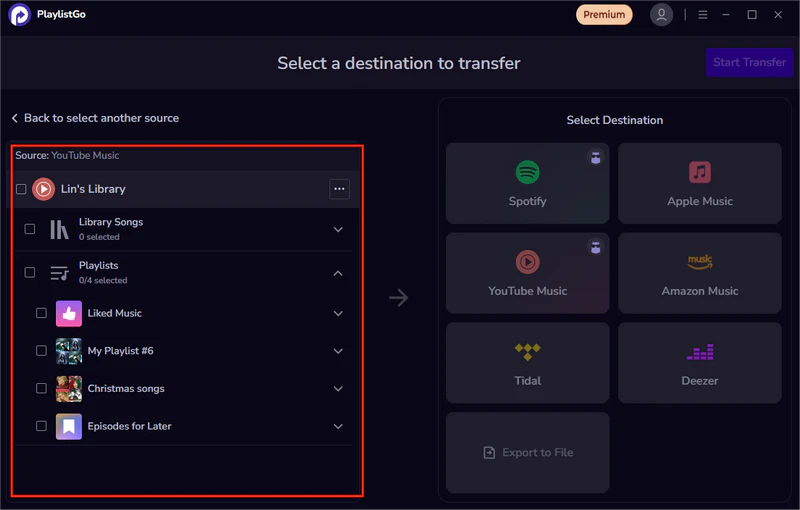Check the Library Songs checkbox
Viewport: 800px width, 510px height.
click(30, 229)
